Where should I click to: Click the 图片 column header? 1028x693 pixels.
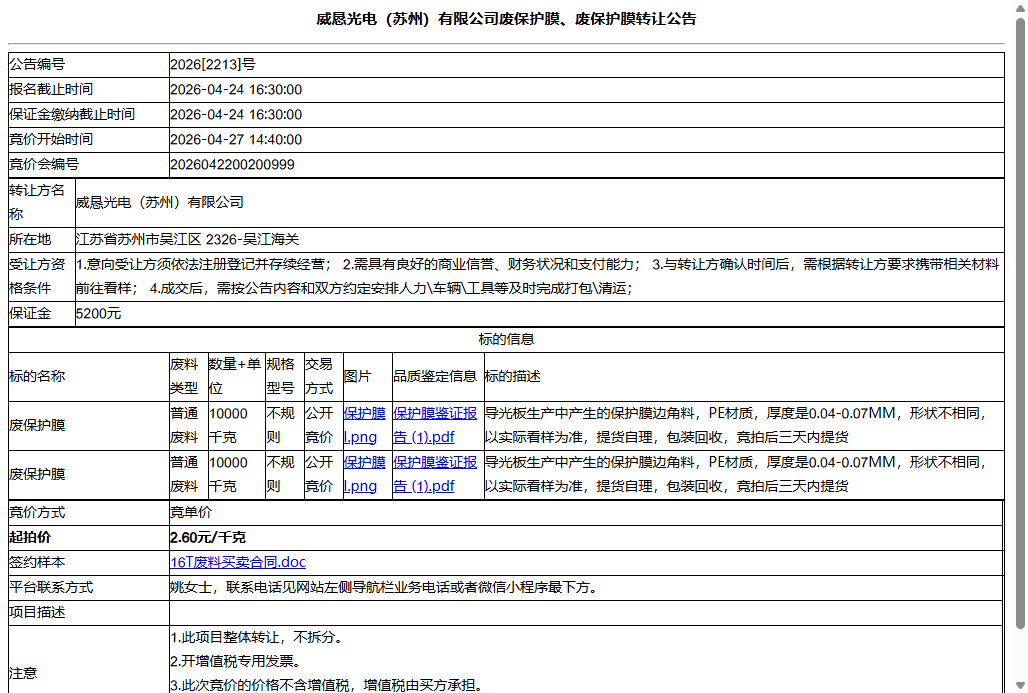click(367, 376)
